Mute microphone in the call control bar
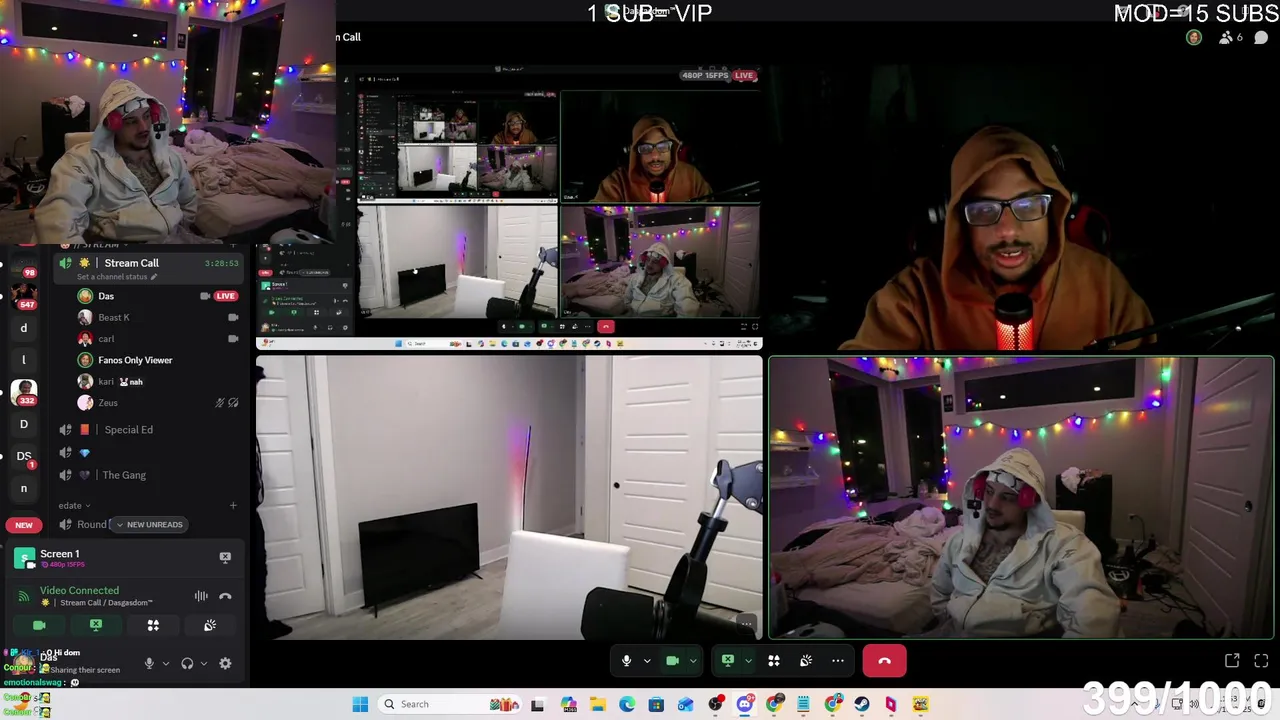This screenshot has height=720, width=1280. [626, 661]
